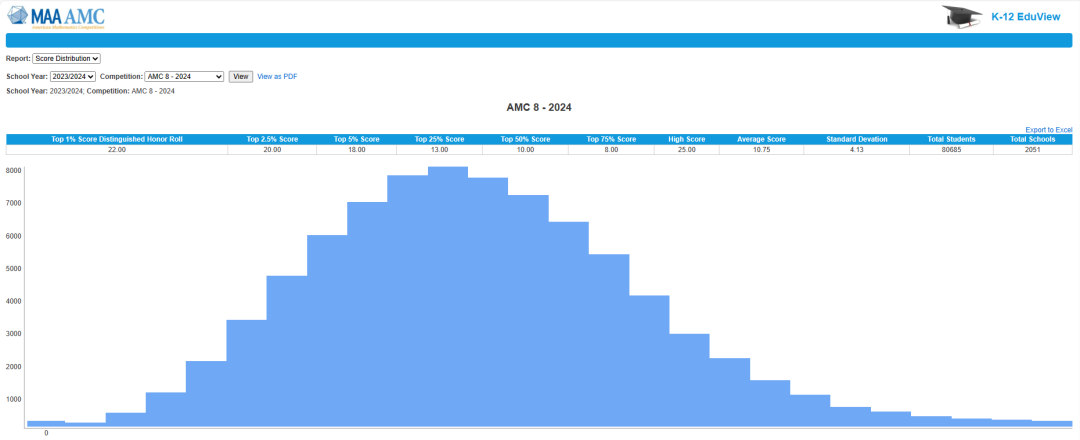Click the AMC 8 - 2024 chart heading
This screenshot has height=440, width=1080.
tap(539, 107)
